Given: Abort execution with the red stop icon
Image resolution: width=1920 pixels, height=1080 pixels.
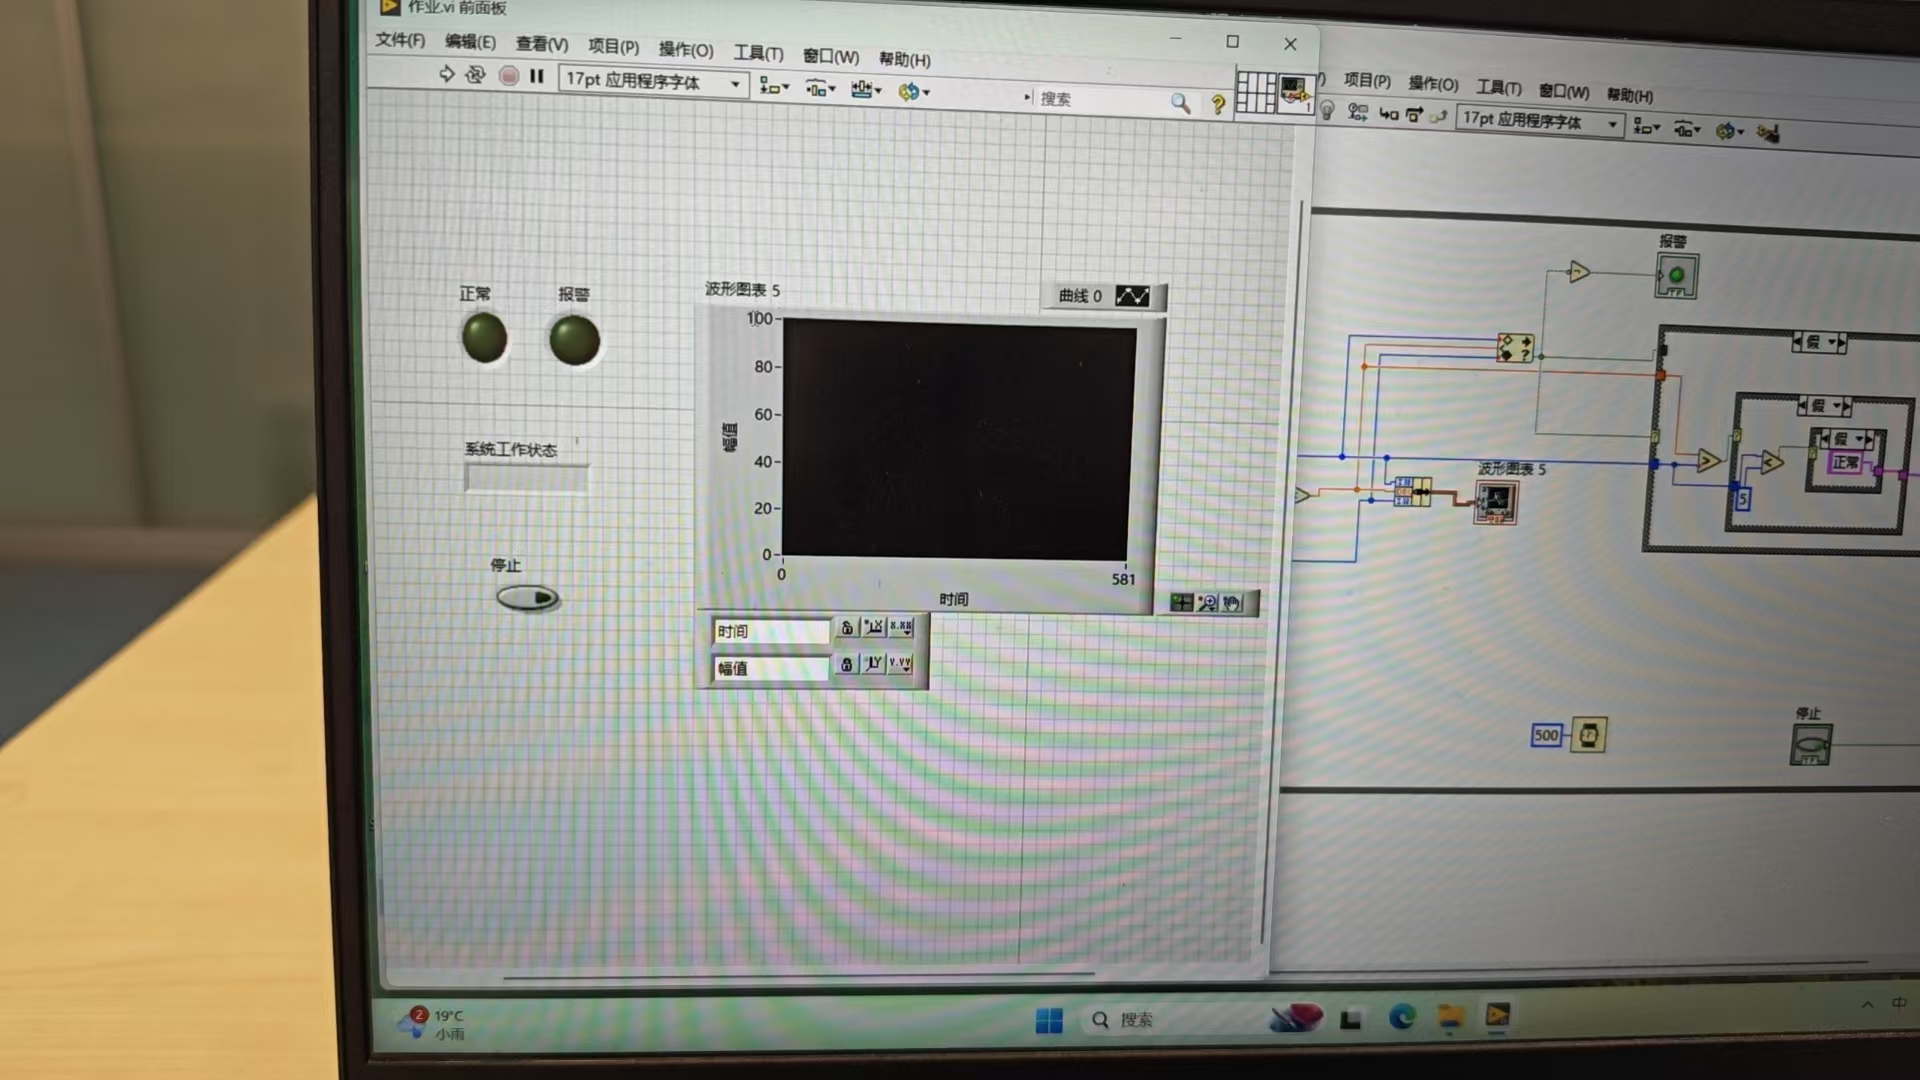Looking at the screenshot, I should (509, 75).
